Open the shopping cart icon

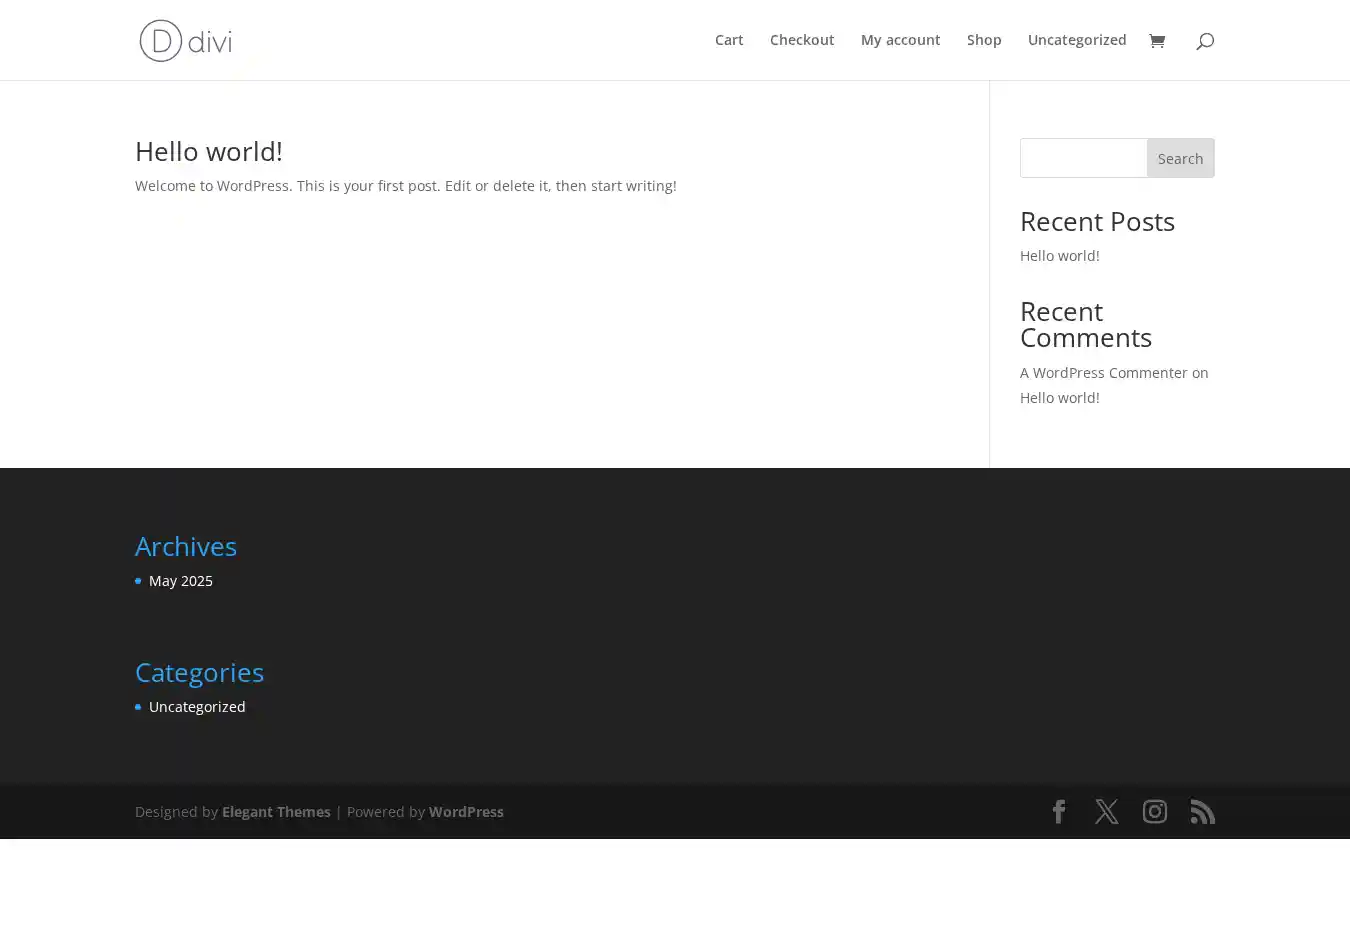[x=1157, y=41]
